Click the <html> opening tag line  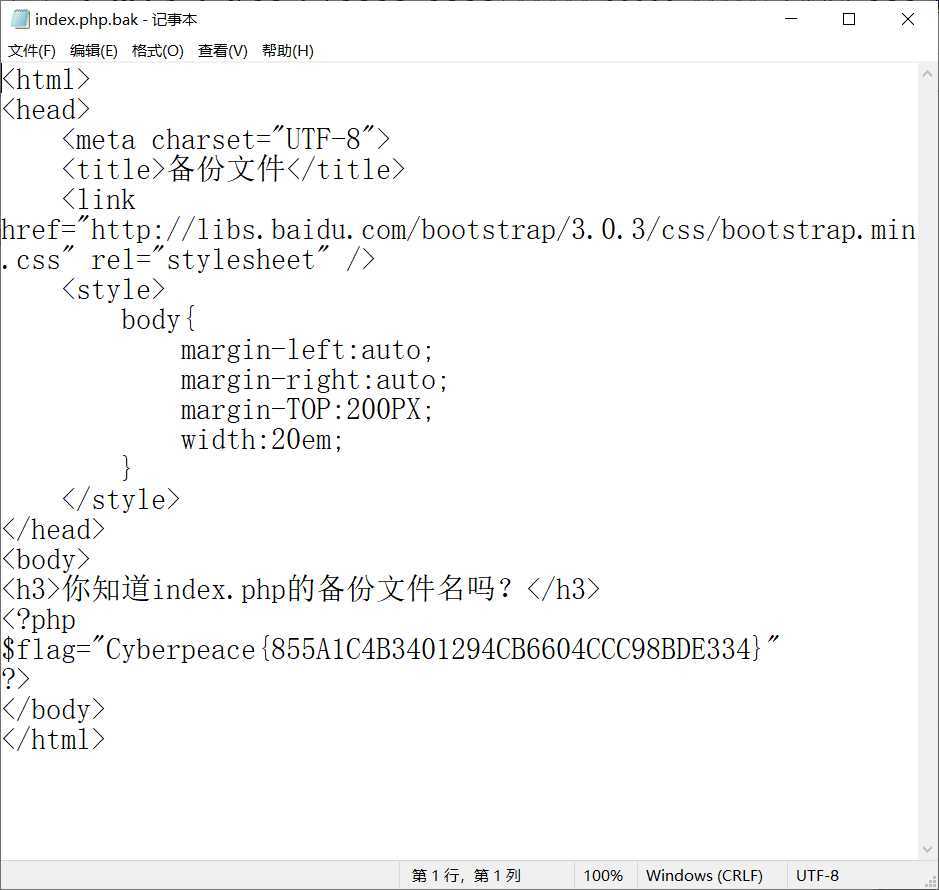(46, 80)
